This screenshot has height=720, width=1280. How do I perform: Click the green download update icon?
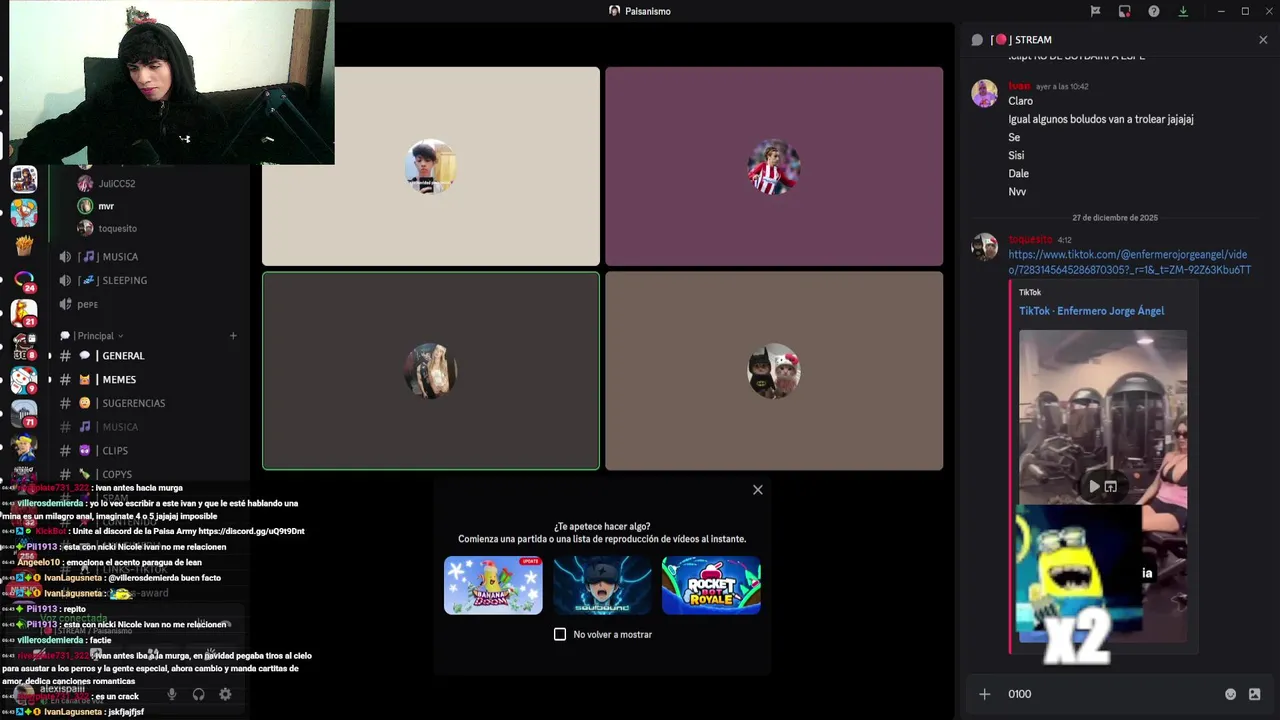[x=1183, y=11]
